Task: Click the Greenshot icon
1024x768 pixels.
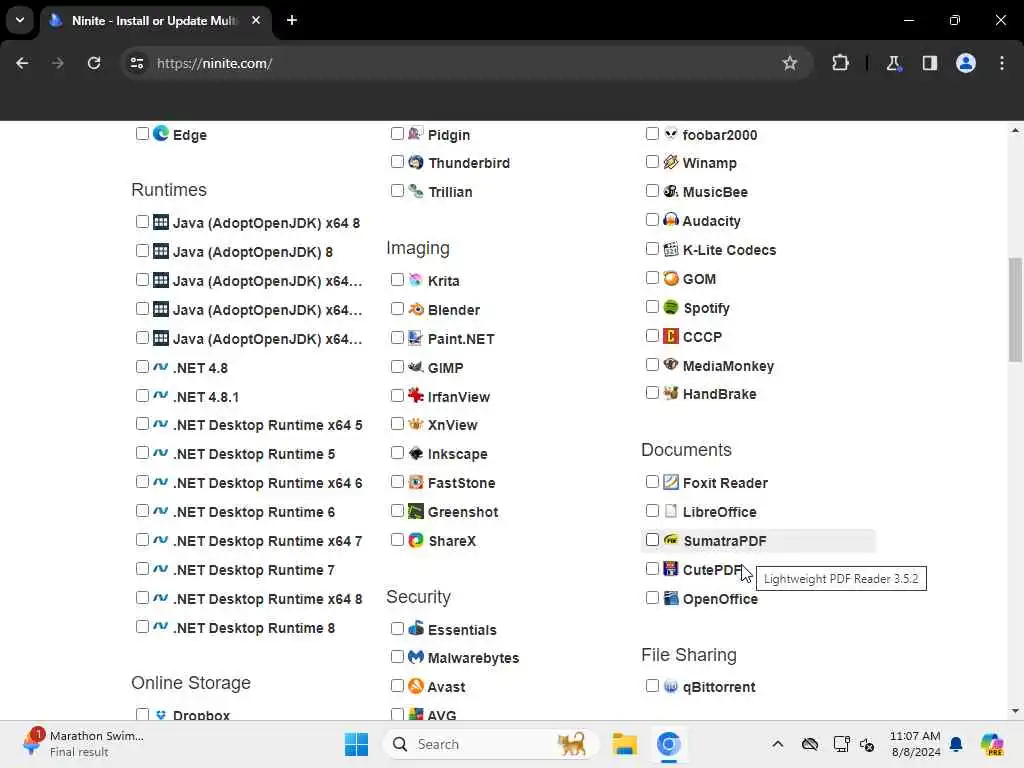Action: (416, 511)
